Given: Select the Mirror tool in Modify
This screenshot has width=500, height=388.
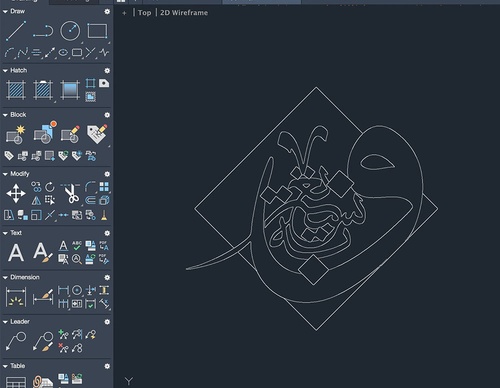Looking at the screenshot, I should (x=36, y=200).
